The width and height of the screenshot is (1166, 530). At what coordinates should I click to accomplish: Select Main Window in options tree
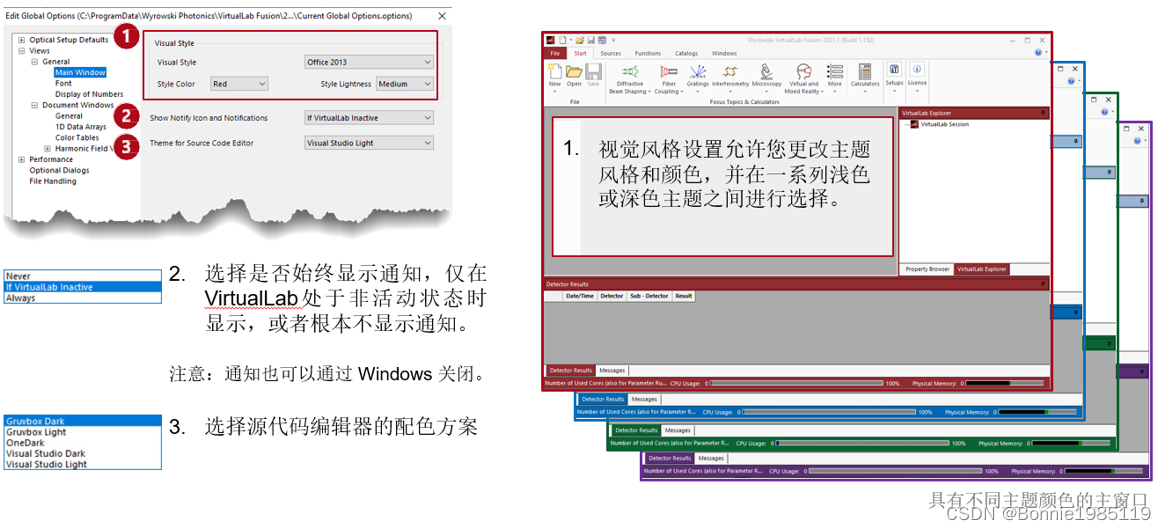[x=80, y=73]
